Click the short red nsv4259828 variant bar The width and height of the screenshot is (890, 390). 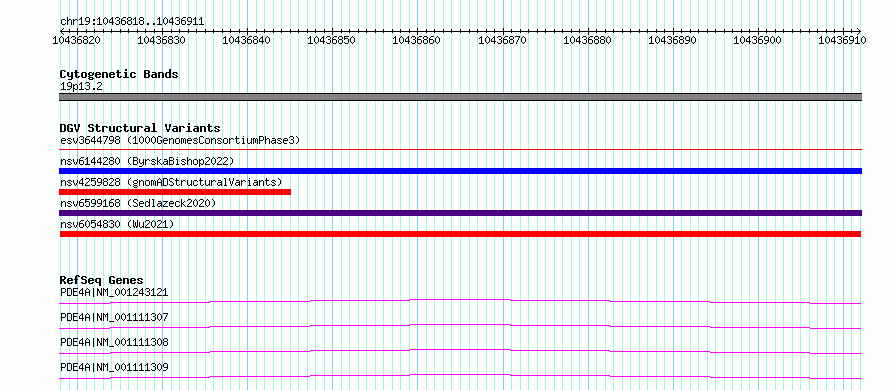tap(175, 192)
